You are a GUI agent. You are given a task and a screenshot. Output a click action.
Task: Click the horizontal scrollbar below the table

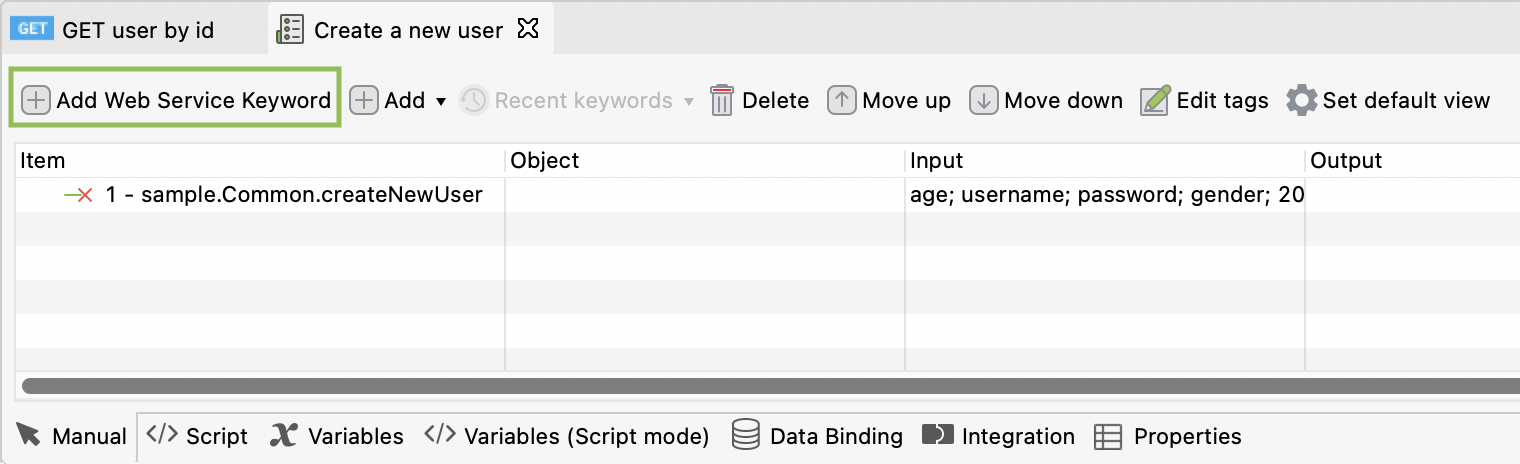click(760, 386)
